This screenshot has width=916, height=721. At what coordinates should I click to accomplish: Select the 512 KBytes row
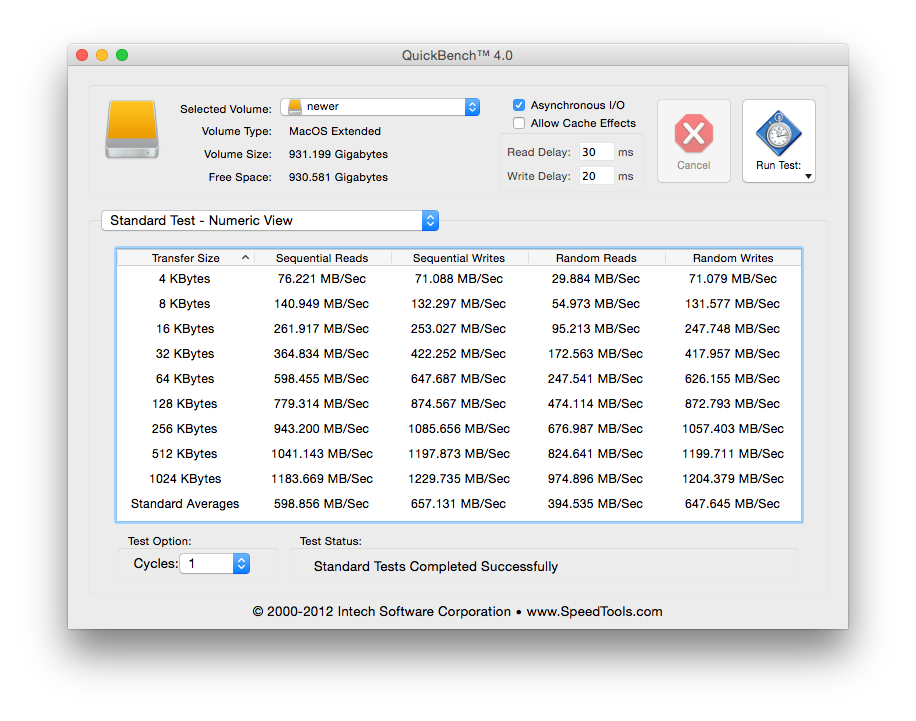click(459, 453)
